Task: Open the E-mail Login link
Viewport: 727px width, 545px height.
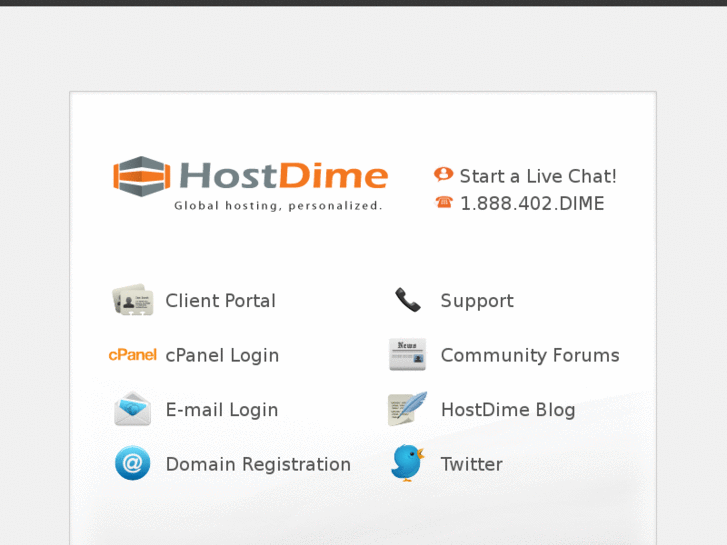Action: click(222, 410)
